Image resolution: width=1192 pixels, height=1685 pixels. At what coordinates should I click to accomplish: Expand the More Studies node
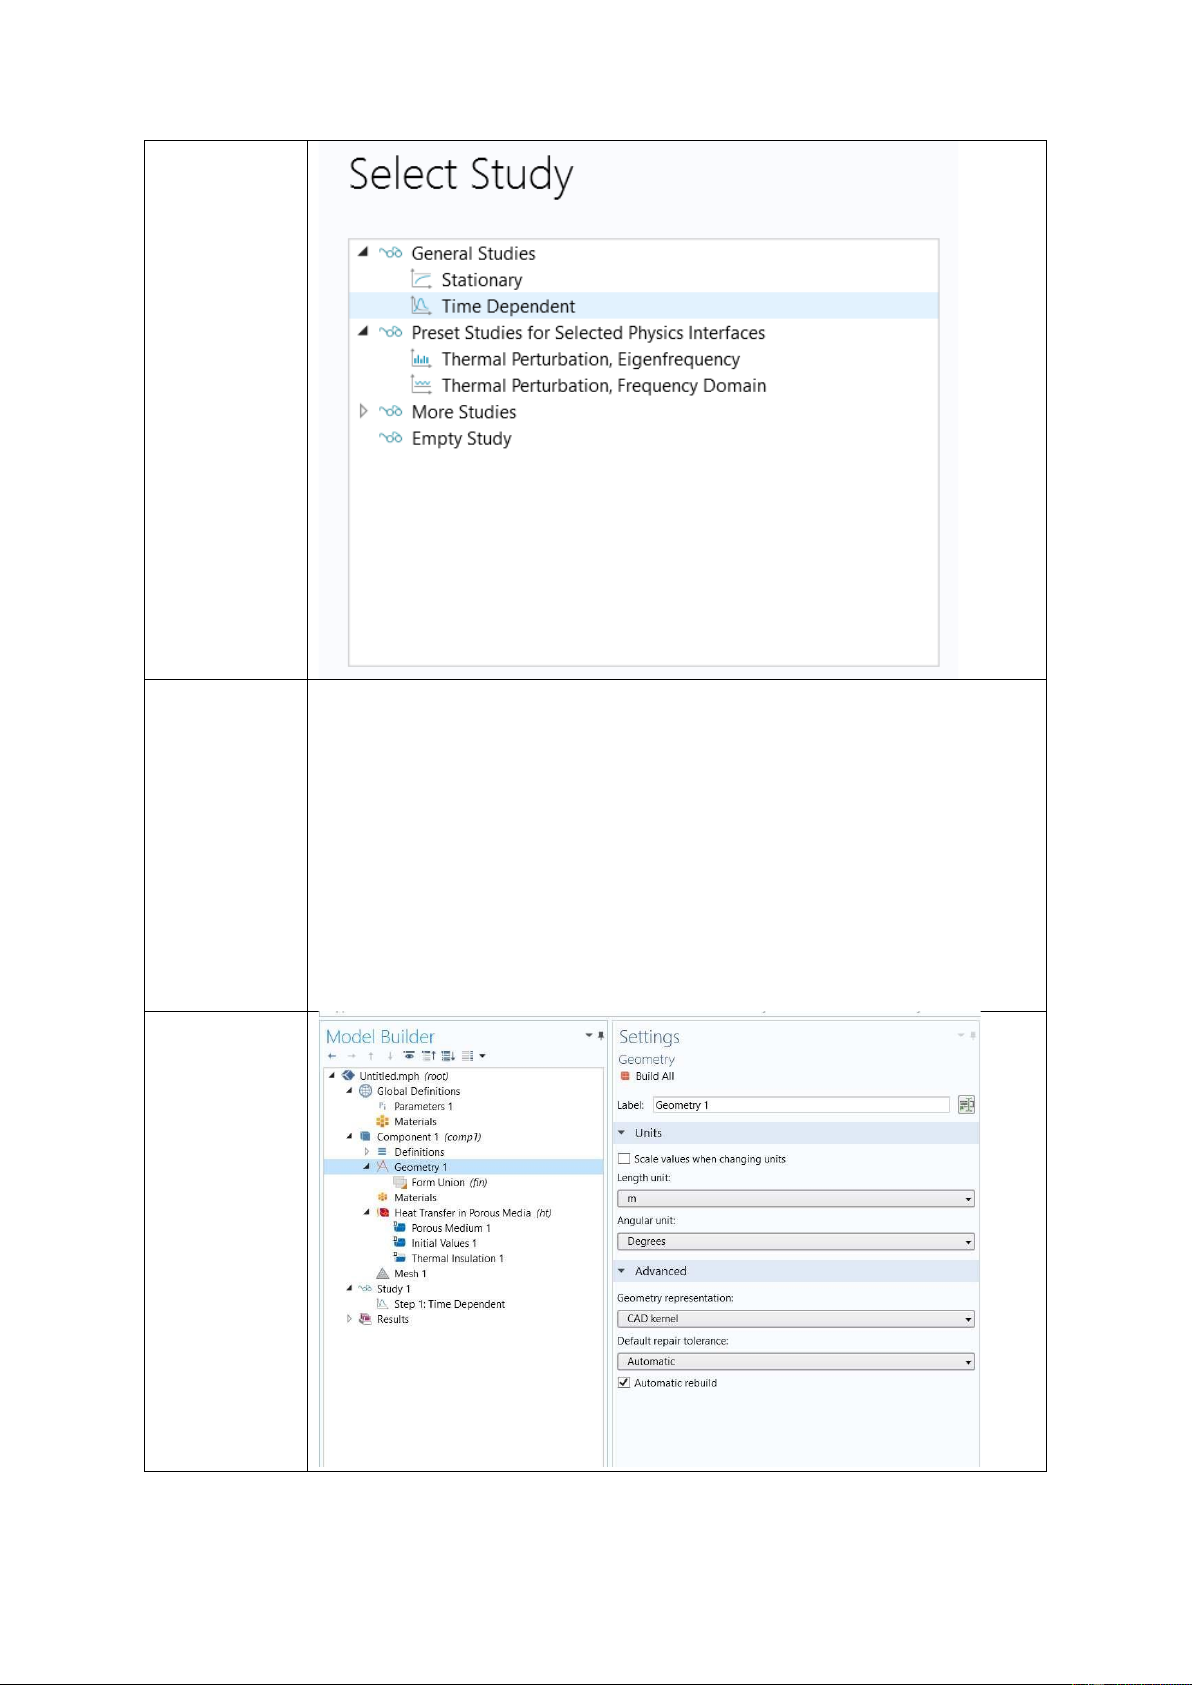coord(364,412)
